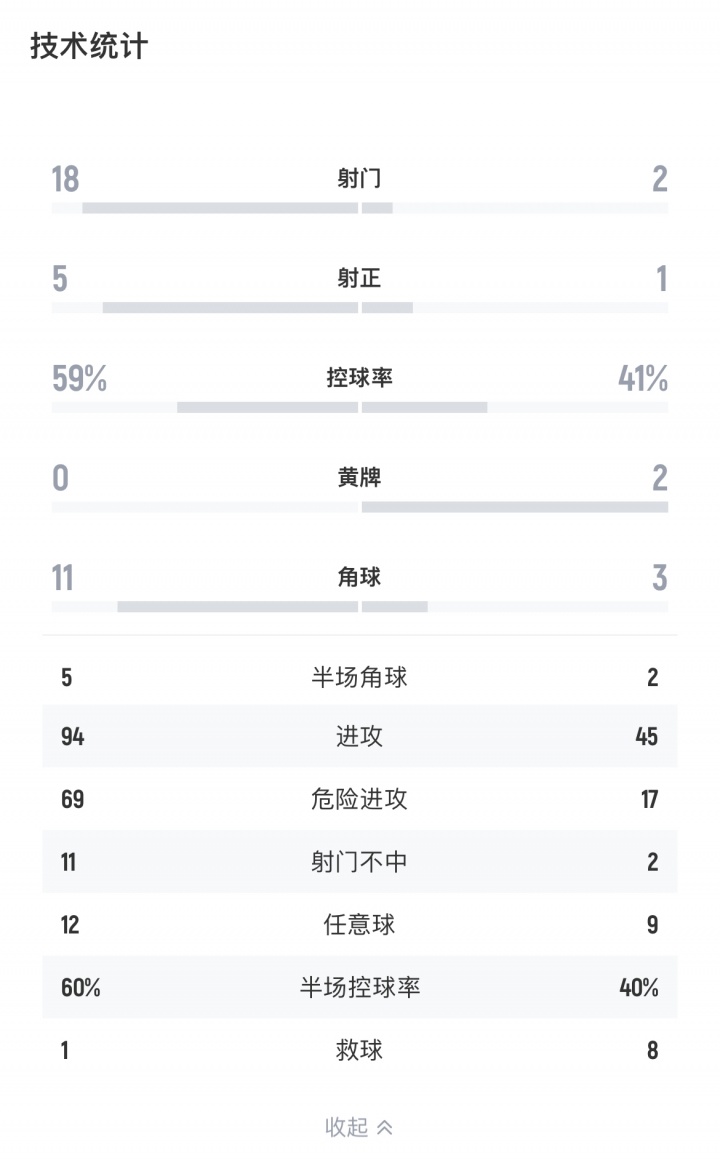The height and width of the screenshot is (1163, 720).
Task: Select the 射门不中 row label
Action: click(359, 862)
